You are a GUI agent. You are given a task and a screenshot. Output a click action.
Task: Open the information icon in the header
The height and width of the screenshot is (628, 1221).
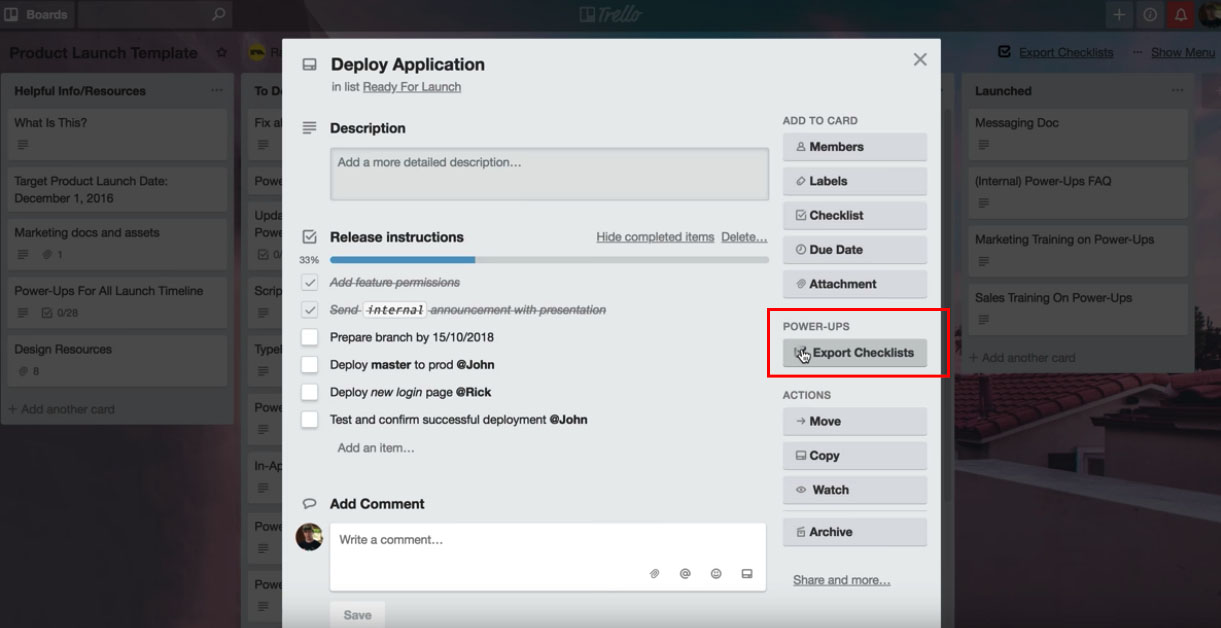point(1150,15)
